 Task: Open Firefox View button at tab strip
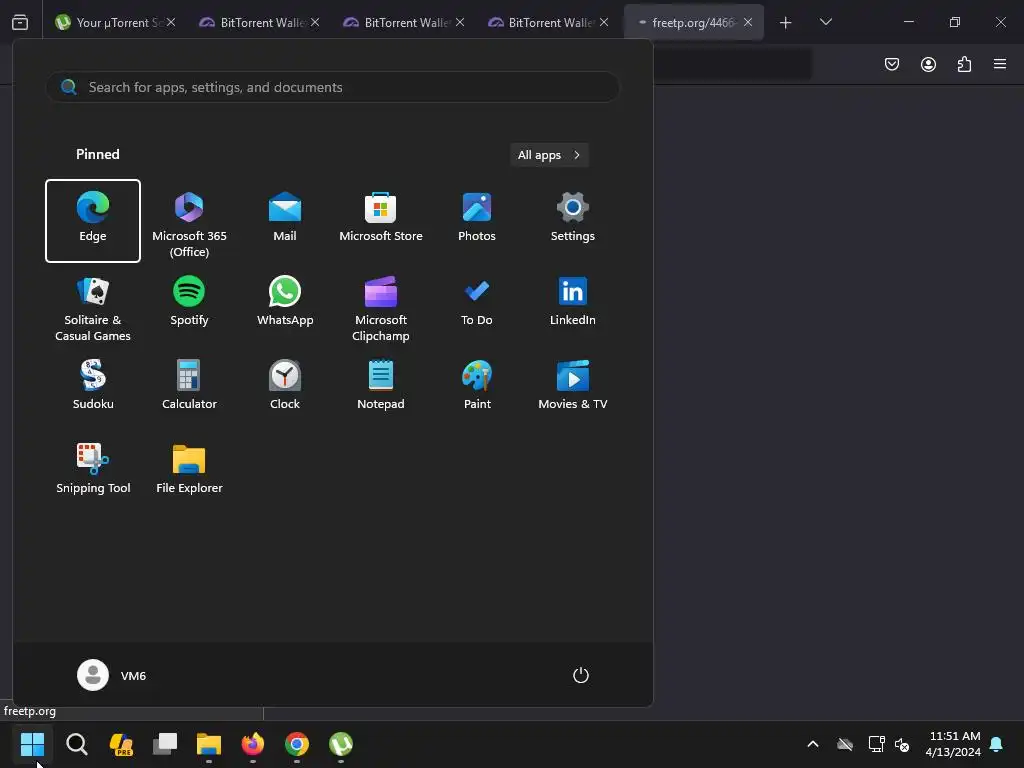20,22
